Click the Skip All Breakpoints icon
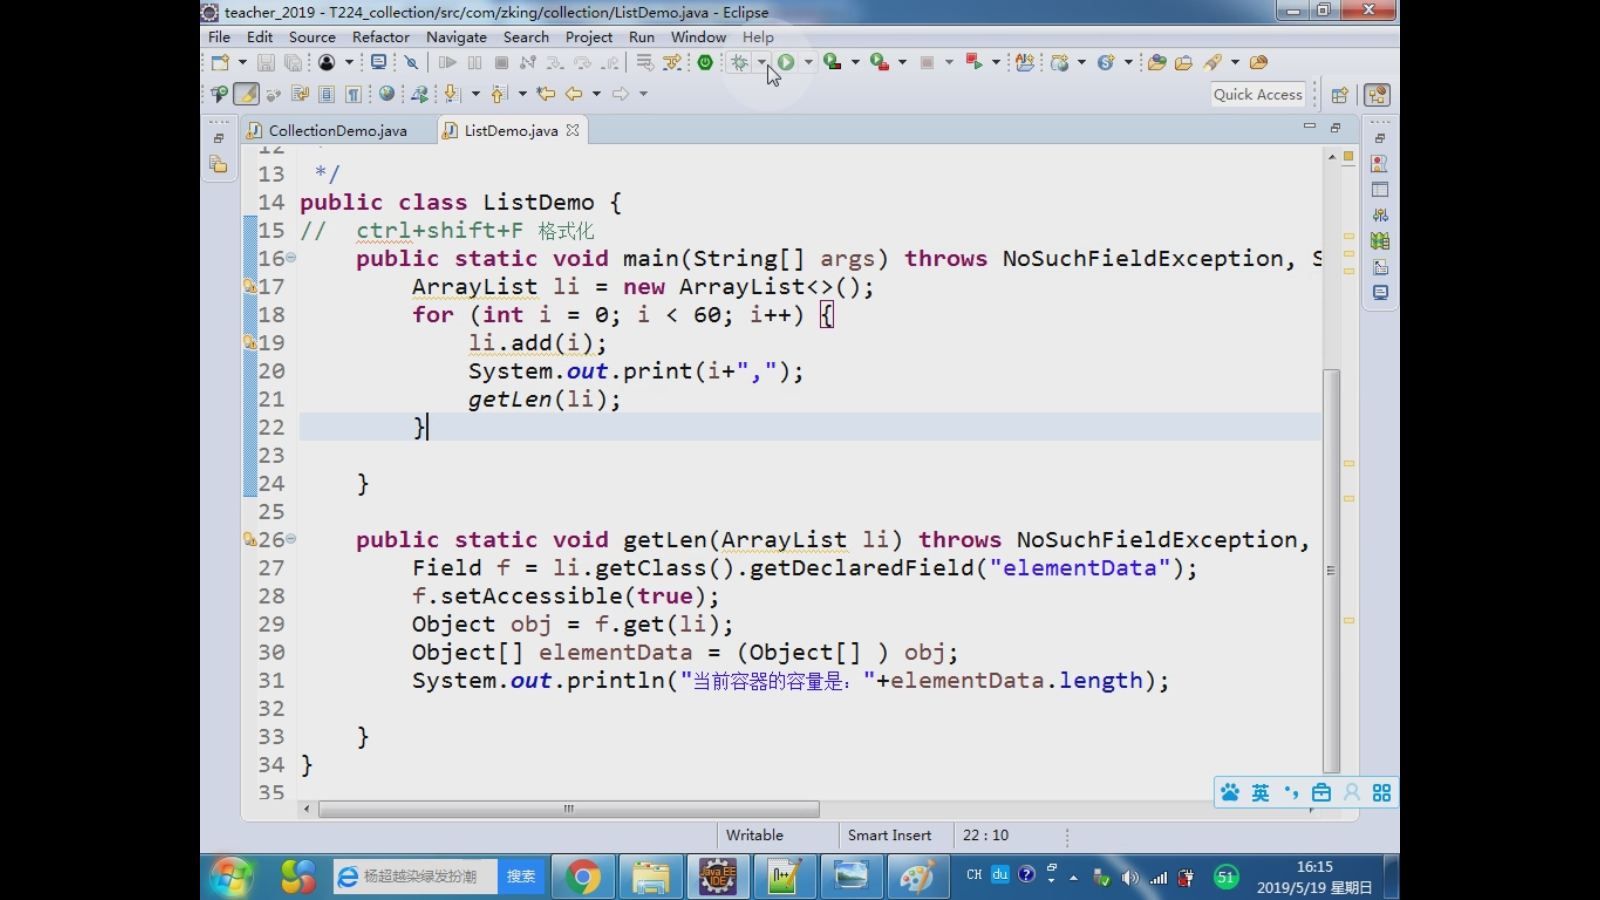Viewport: 1600px width, 900px height. click(x=411, y=62)
